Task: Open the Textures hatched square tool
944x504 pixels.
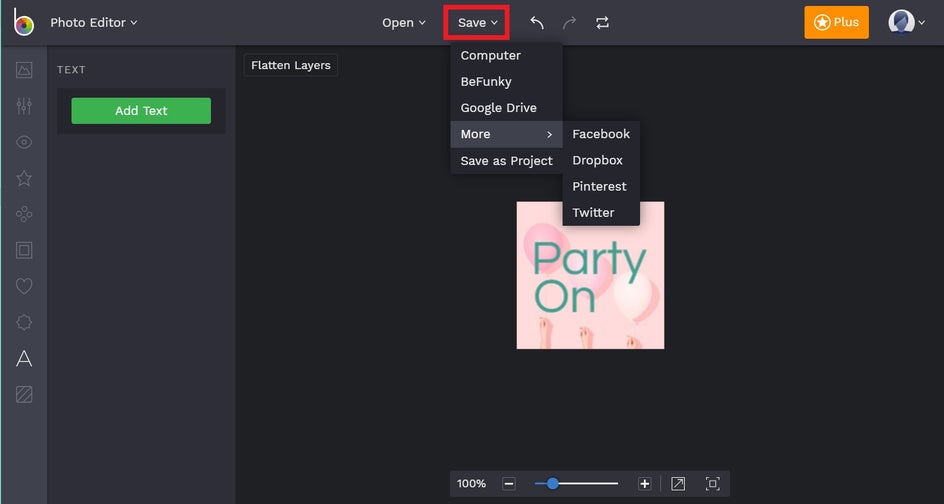Action: (24, 395)
